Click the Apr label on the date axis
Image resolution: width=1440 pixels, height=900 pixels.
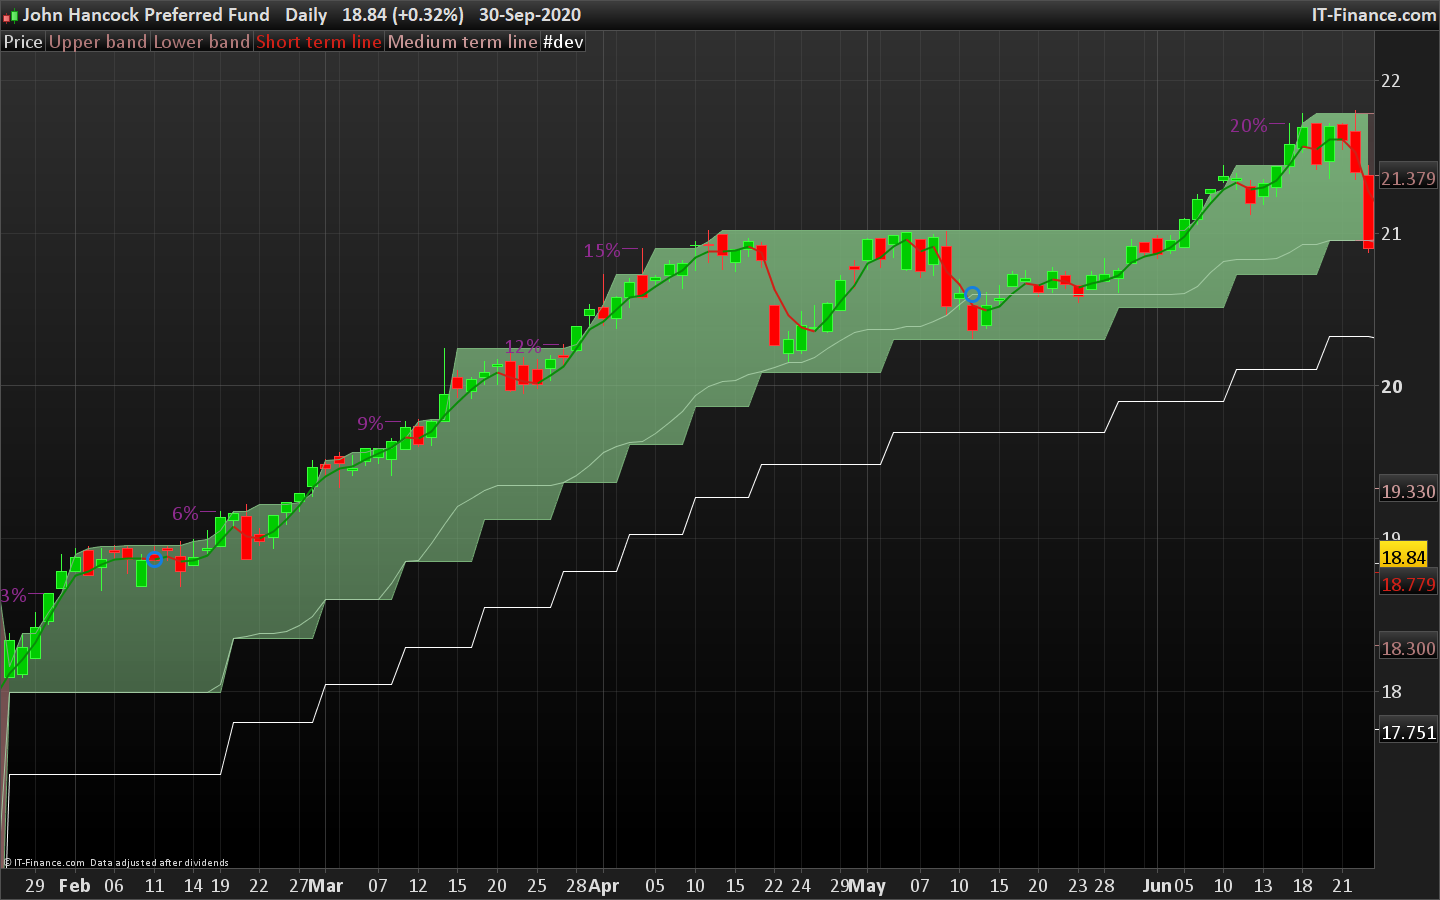coord(604,886)
